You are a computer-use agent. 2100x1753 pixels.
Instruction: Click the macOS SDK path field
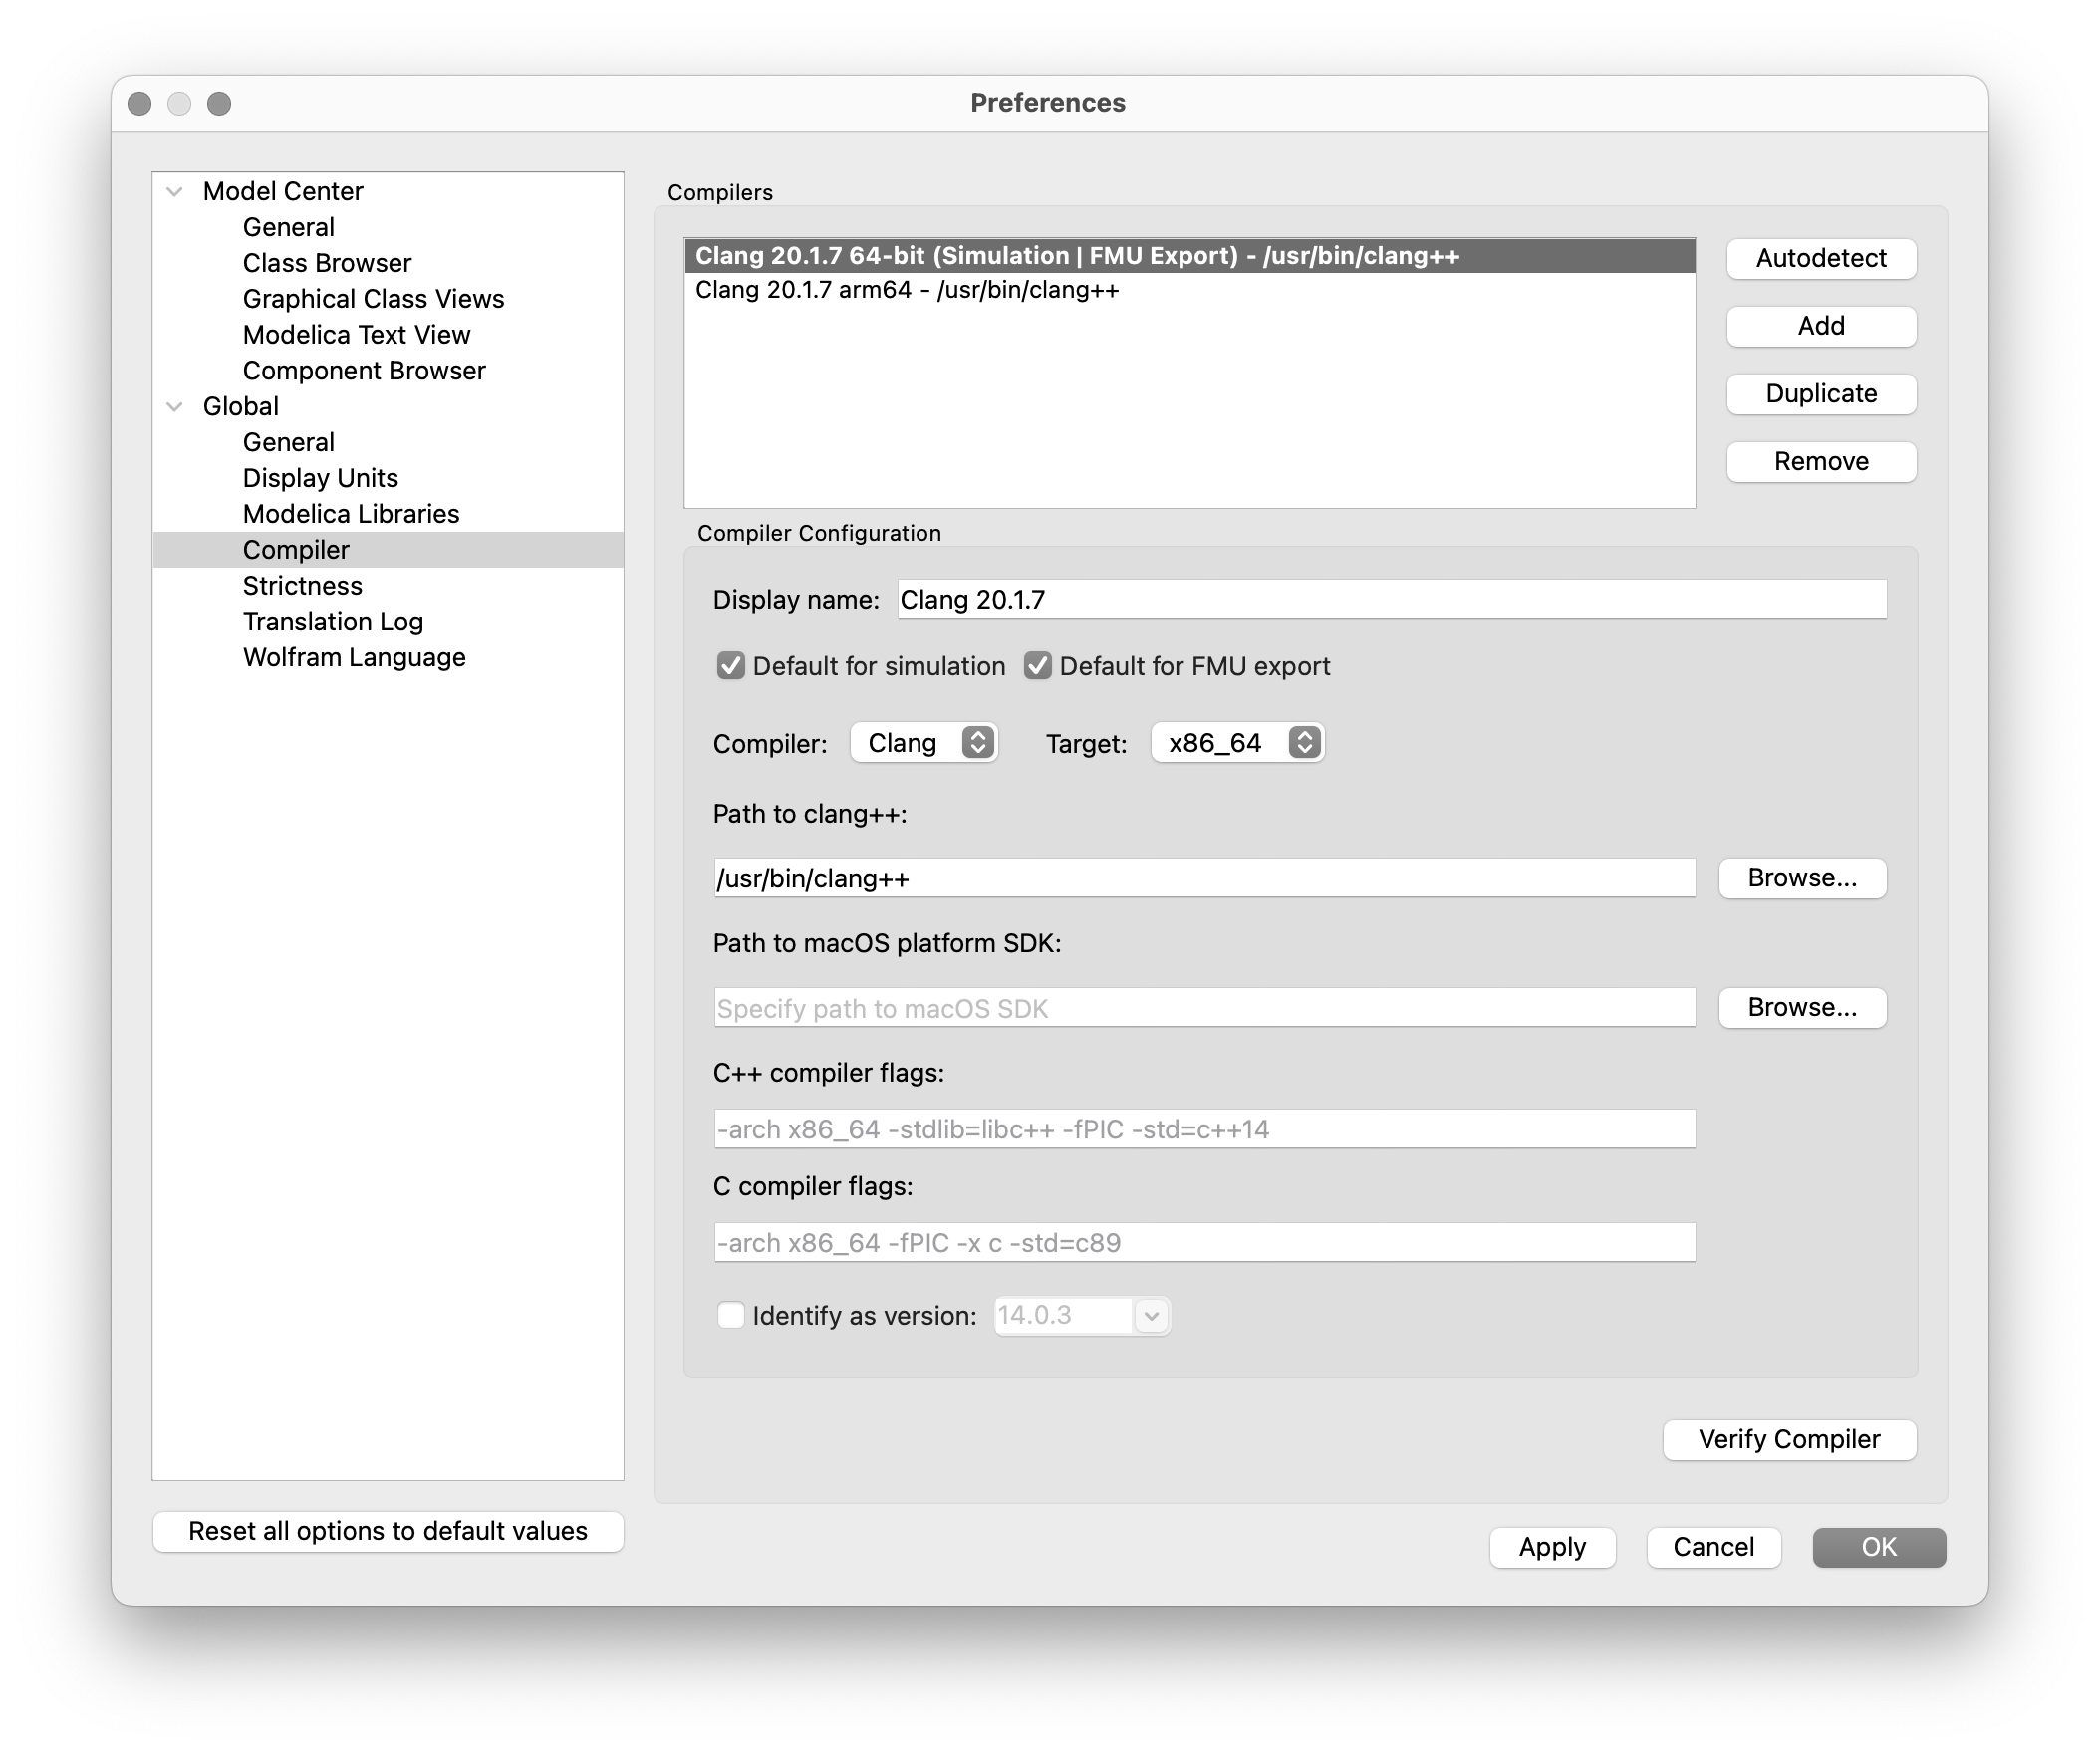1204,1008
